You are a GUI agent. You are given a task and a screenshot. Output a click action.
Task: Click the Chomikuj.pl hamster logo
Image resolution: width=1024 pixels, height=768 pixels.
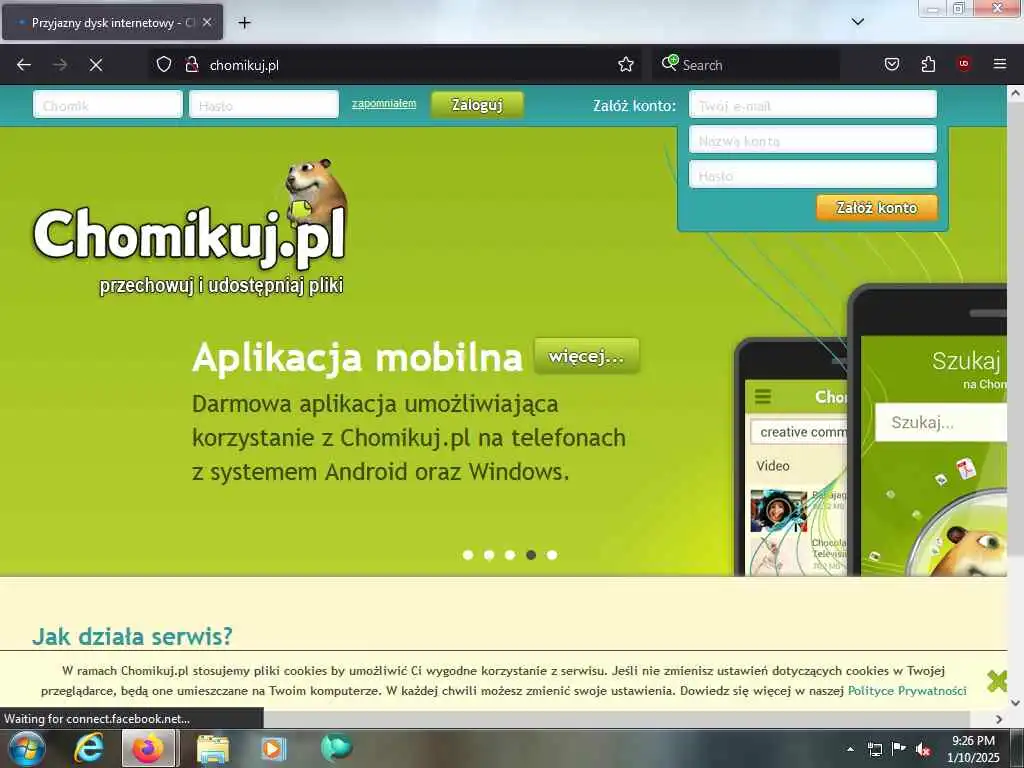pyautogui.click(x=189, y=227)
